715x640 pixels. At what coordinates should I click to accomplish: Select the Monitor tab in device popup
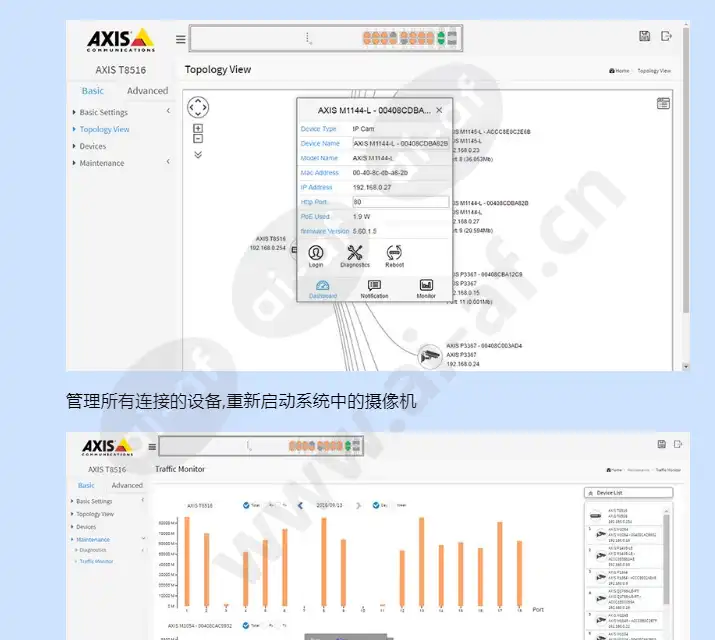coord(426,289)
